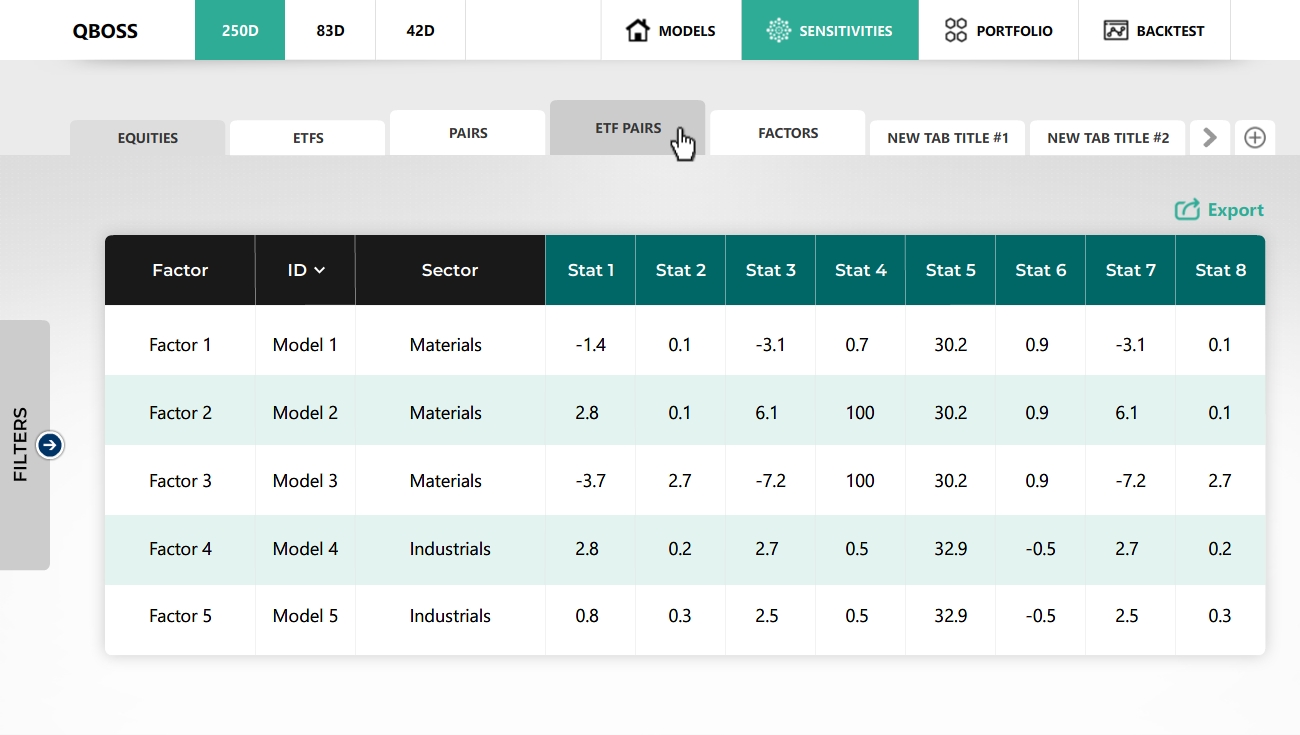Switch to the 42D period
The width and height of the screenshot is (1300, 735).
coord(420,30)
